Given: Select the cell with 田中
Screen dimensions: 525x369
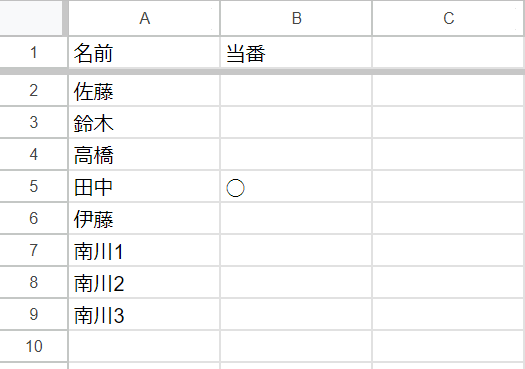Looking at the screenshot, I should (144, 186).
